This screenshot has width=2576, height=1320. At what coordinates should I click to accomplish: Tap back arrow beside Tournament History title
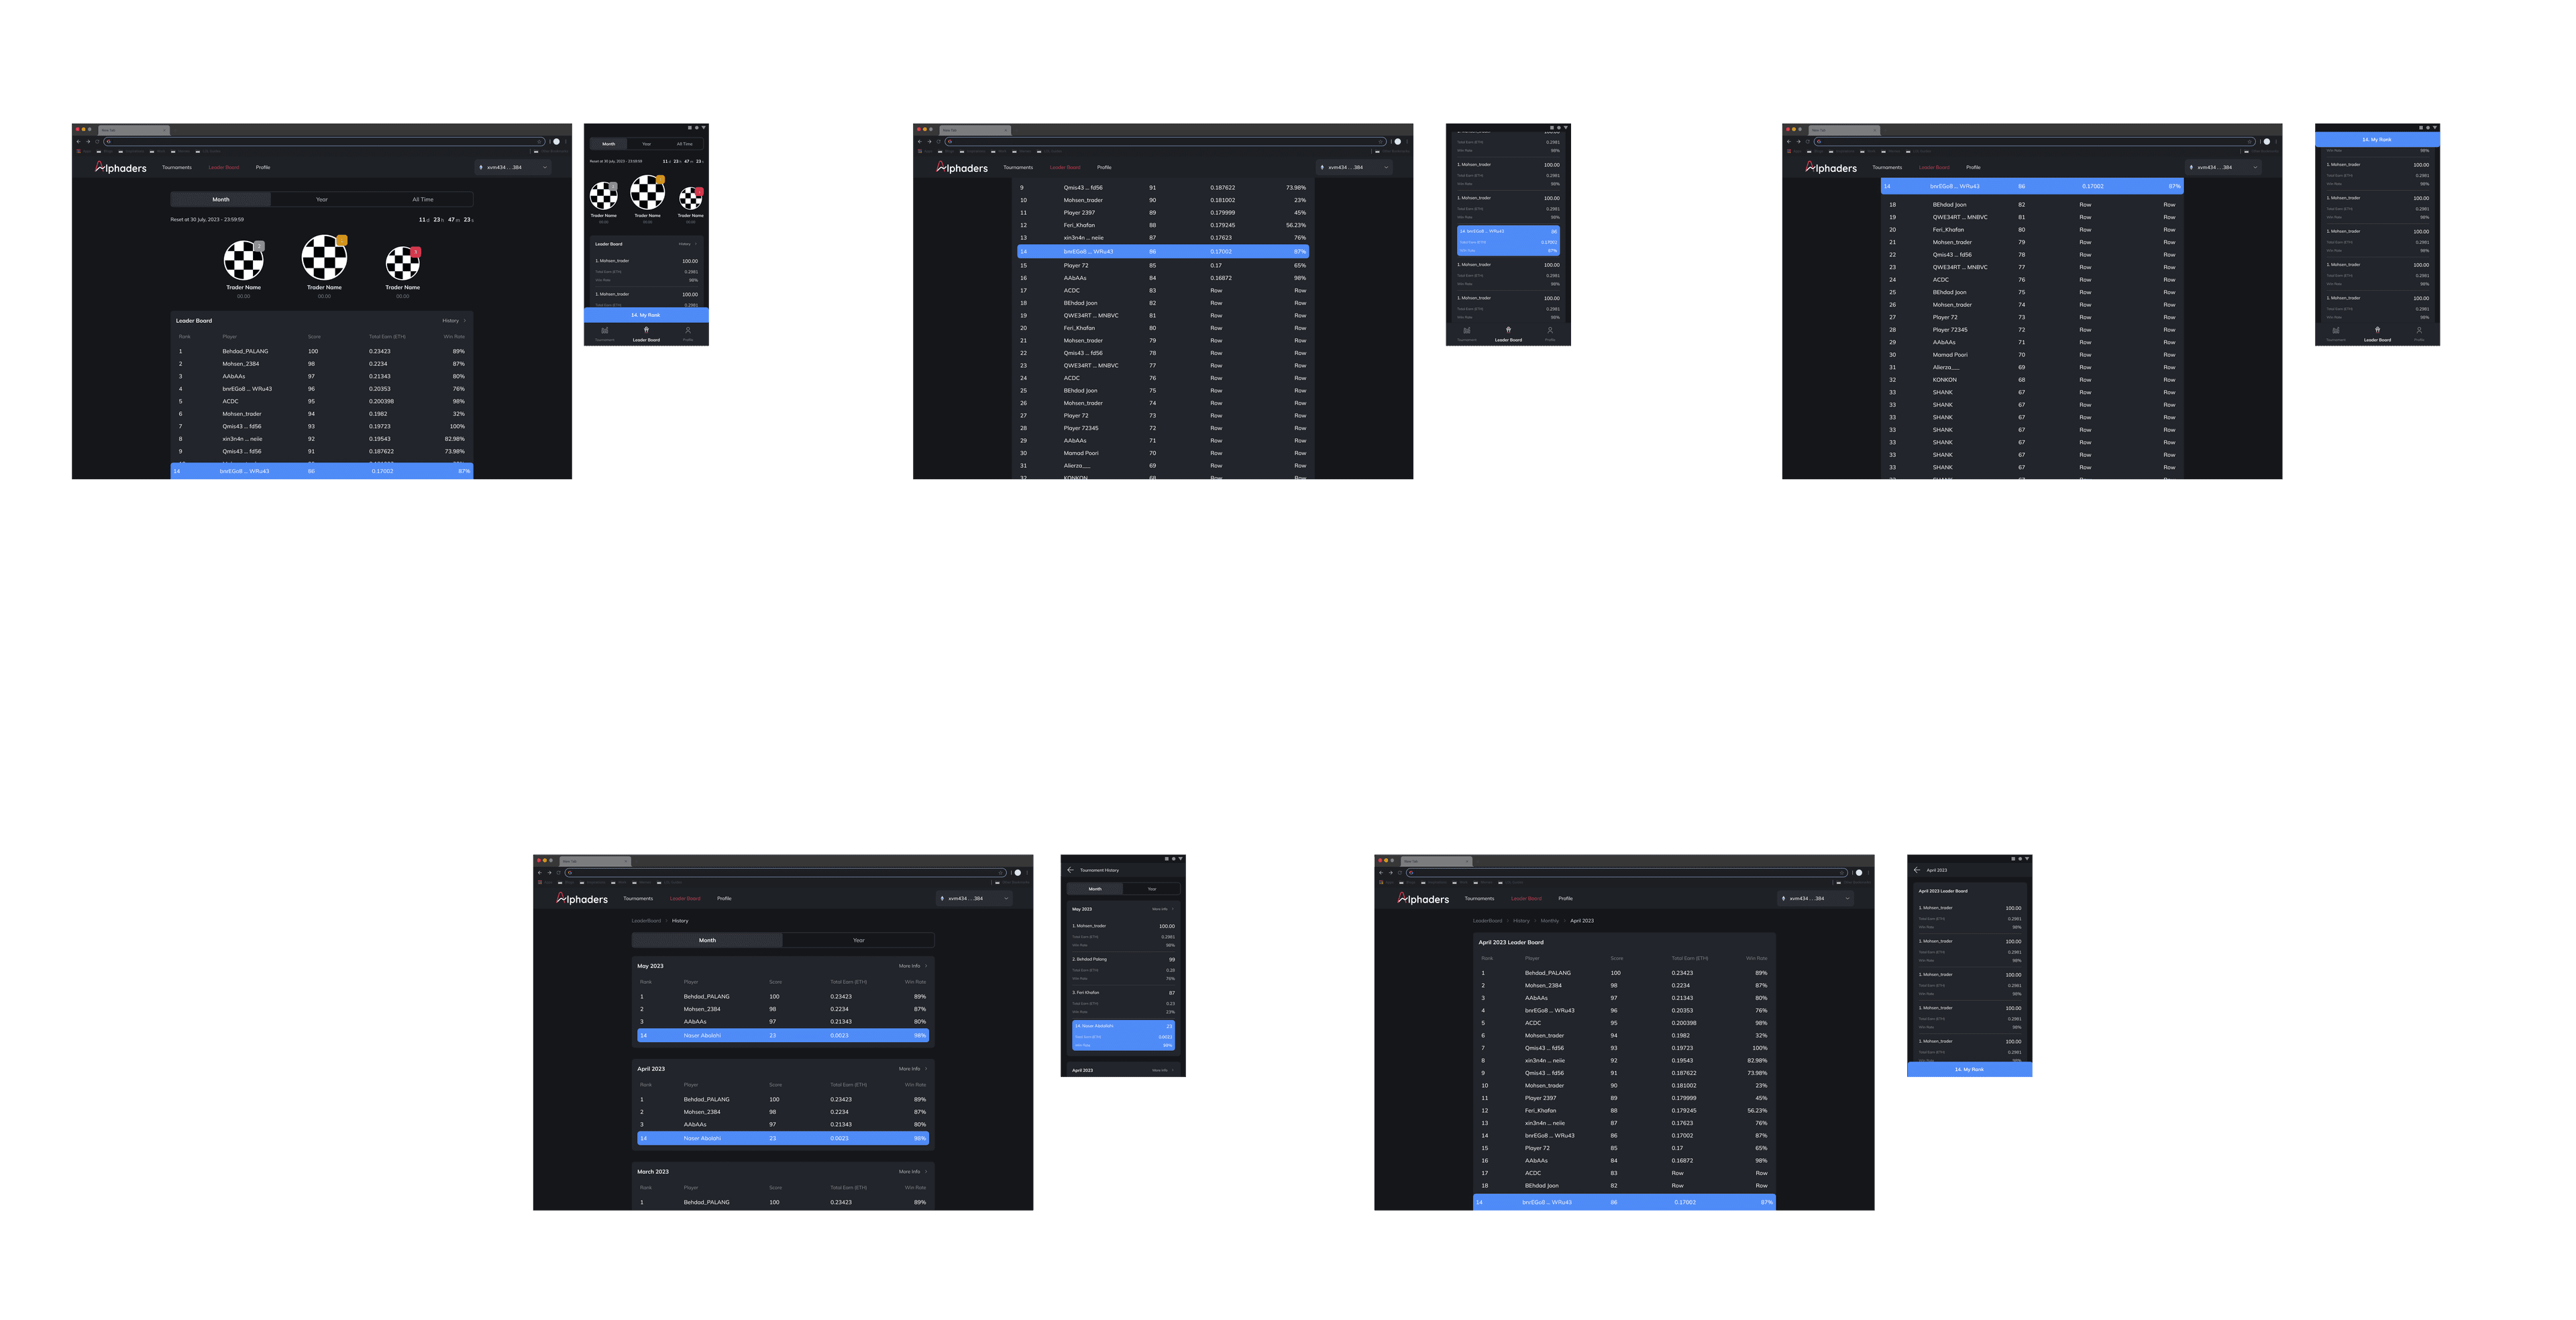pyautogui.click(x=1070, y=870)
